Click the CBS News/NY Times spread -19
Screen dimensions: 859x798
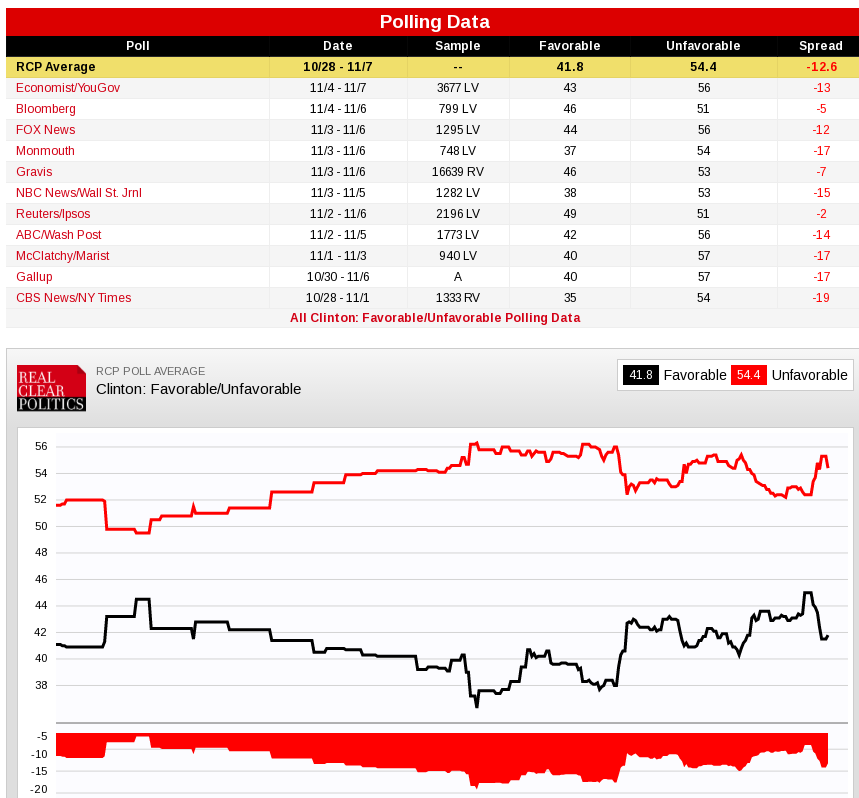coord(821,298)
